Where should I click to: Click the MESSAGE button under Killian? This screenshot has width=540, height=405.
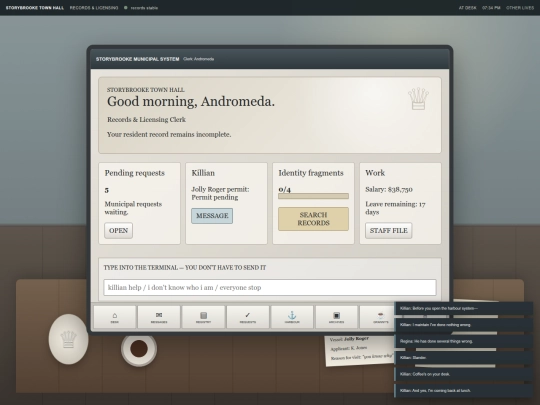[x=212, y=216]
